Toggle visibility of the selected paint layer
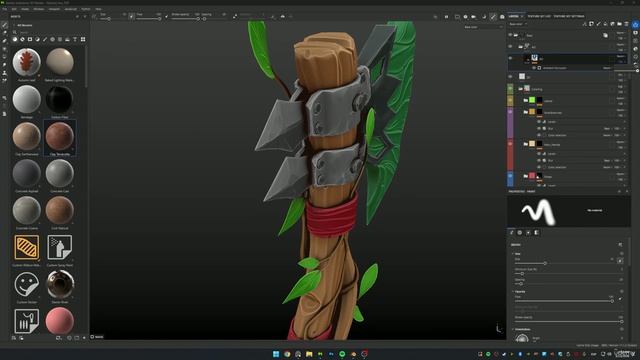The width and height of the screenshot is (640, 360). 510,58
